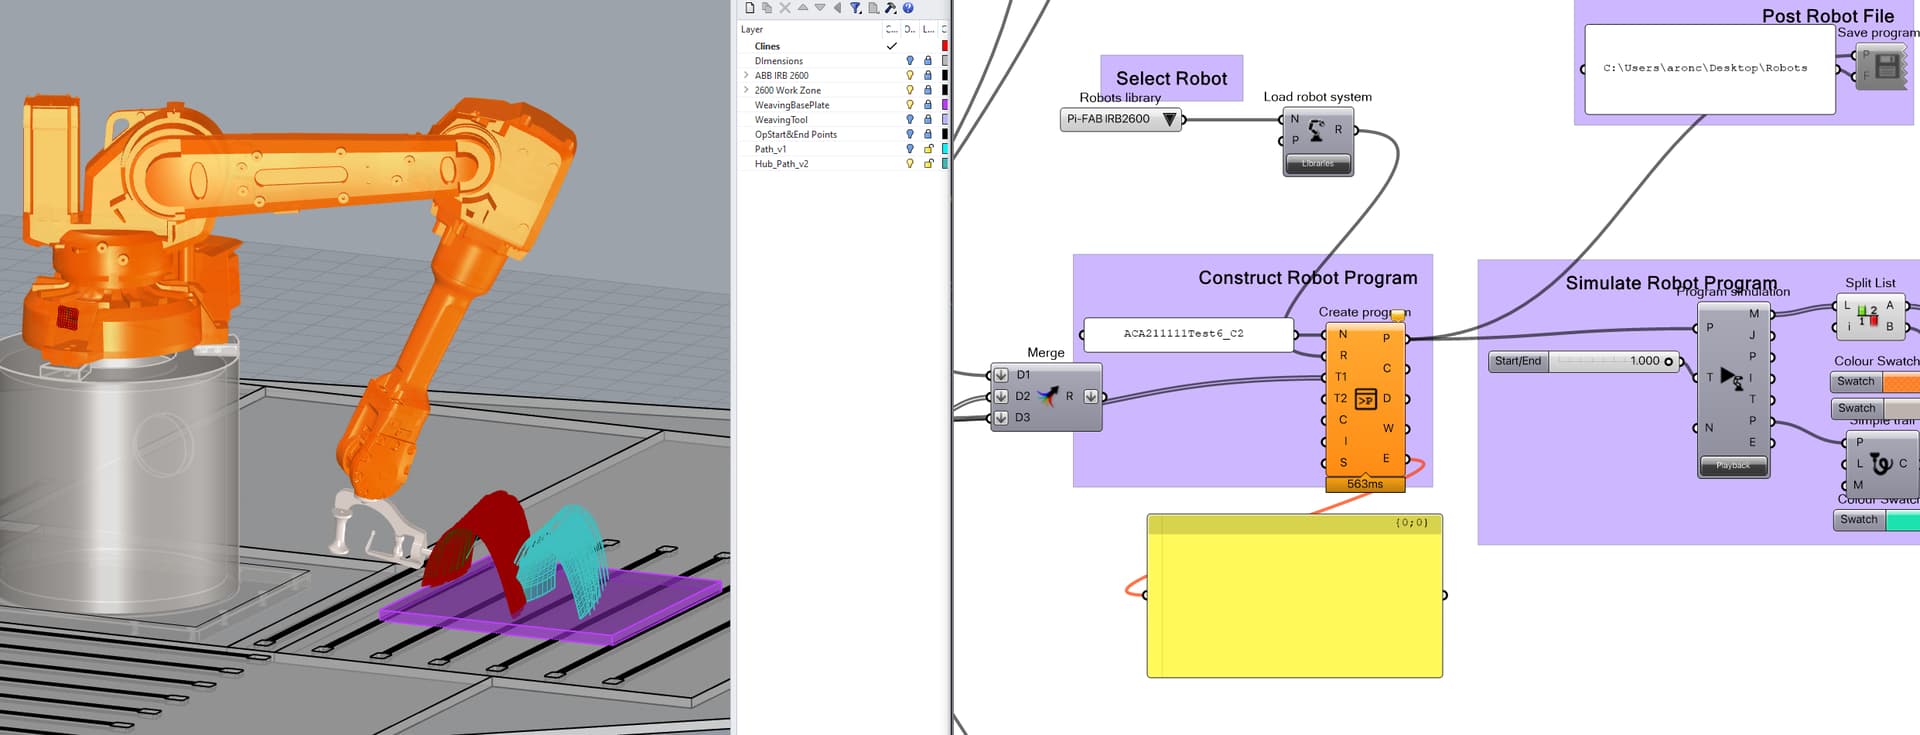Click the R output arrow on Merge
1920x735 pixels.
(x=1091, y=397)
